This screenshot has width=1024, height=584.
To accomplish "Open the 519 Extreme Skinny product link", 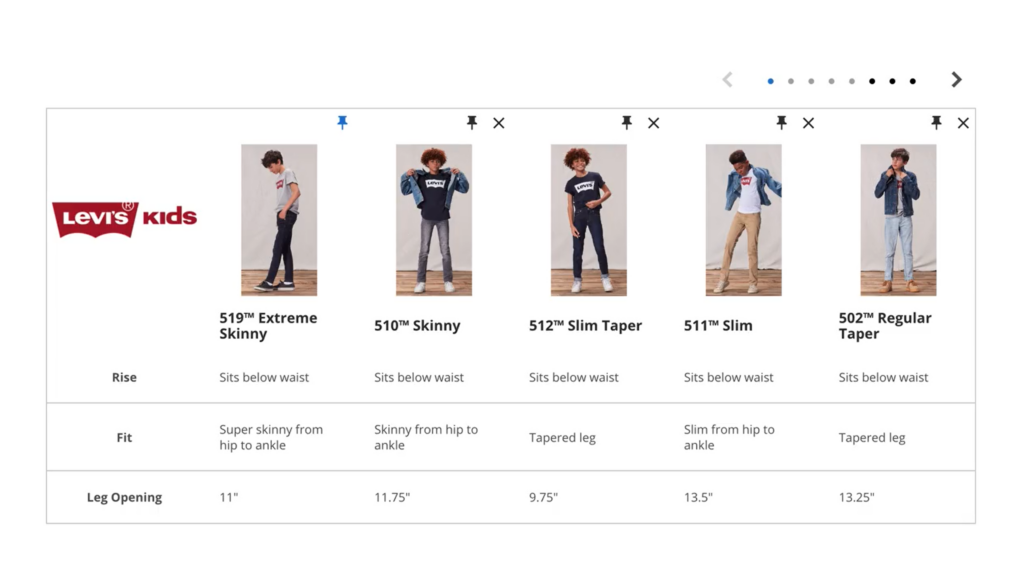I will point(267,325).
